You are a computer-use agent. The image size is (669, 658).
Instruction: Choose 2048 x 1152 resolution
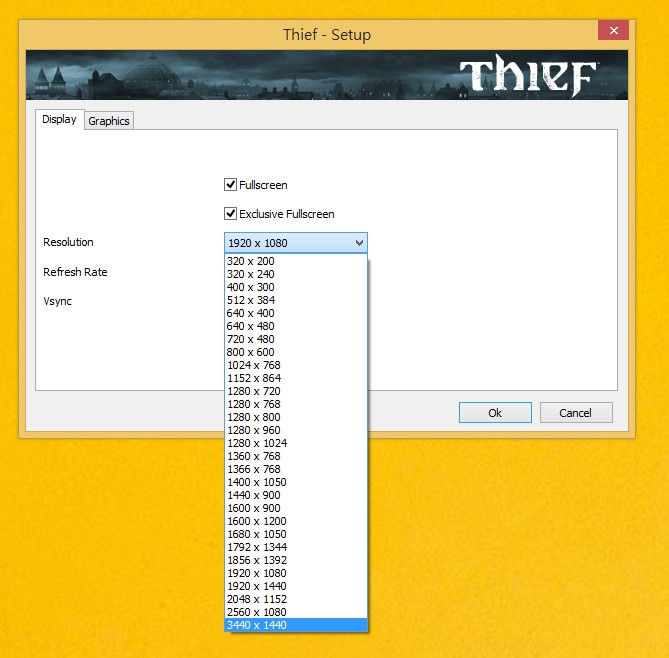(x=296, y=599)
